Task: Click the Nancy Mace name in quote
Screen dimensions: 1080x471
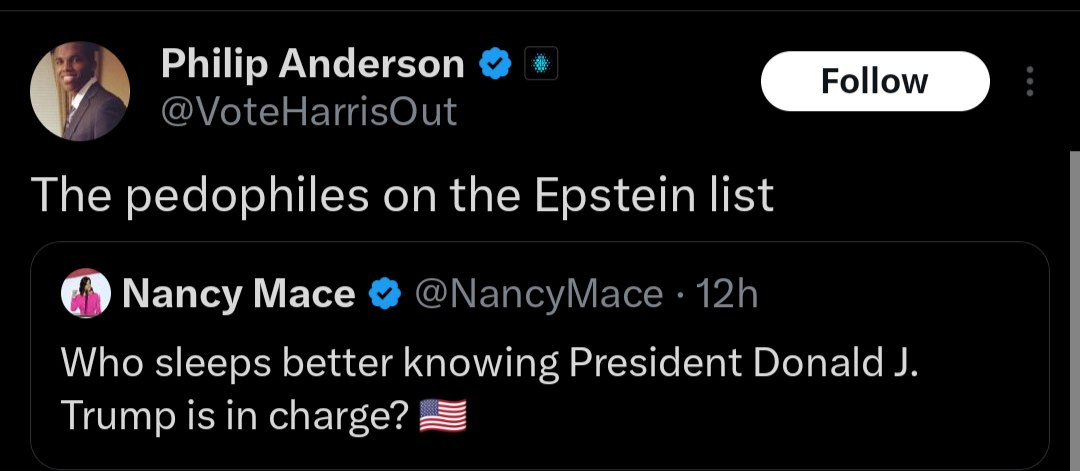Action: (238, 294)
